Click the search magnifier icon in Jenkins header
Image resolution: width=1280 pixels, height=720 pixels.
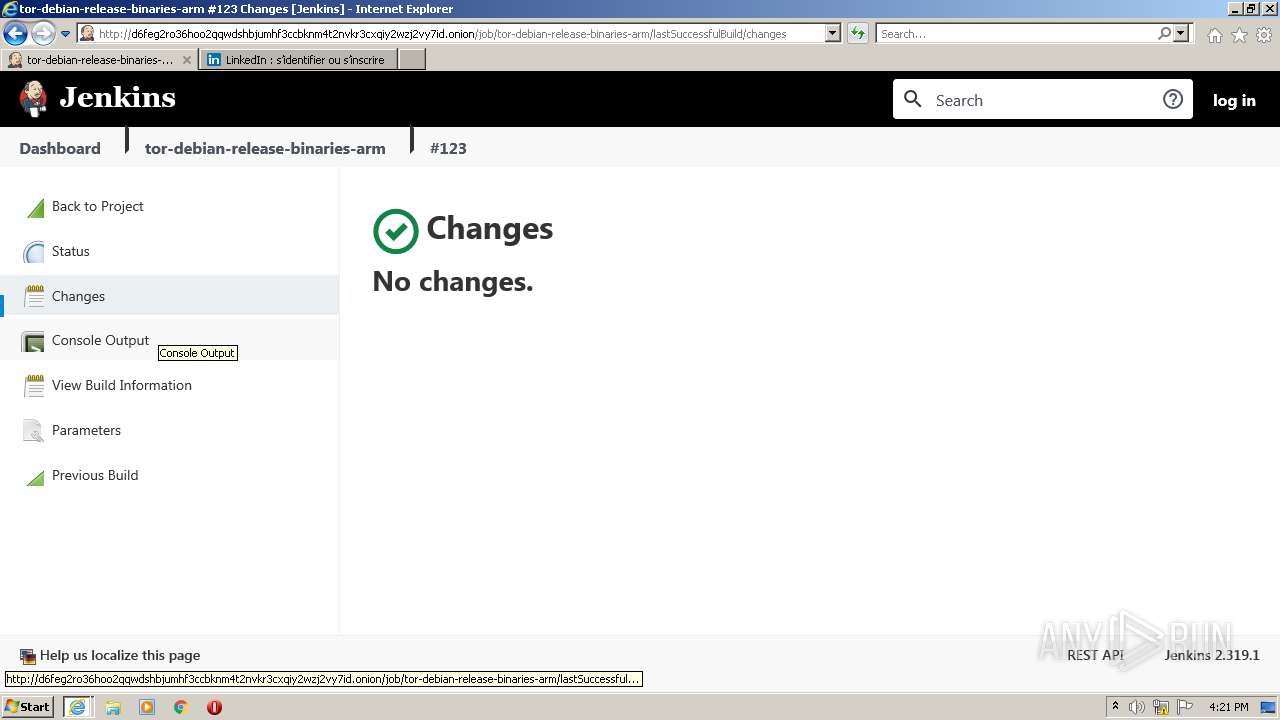(x=912, y=99)
